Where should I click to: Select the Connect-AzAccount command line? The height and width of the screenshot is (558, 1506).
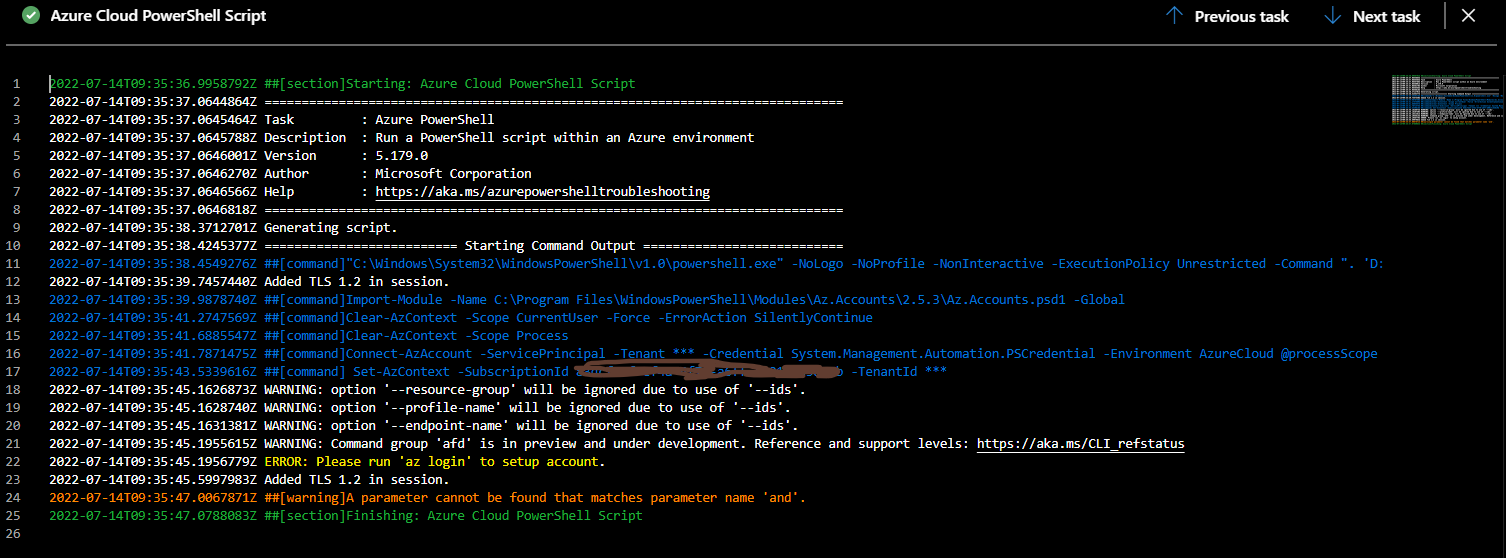click(713, 353)
